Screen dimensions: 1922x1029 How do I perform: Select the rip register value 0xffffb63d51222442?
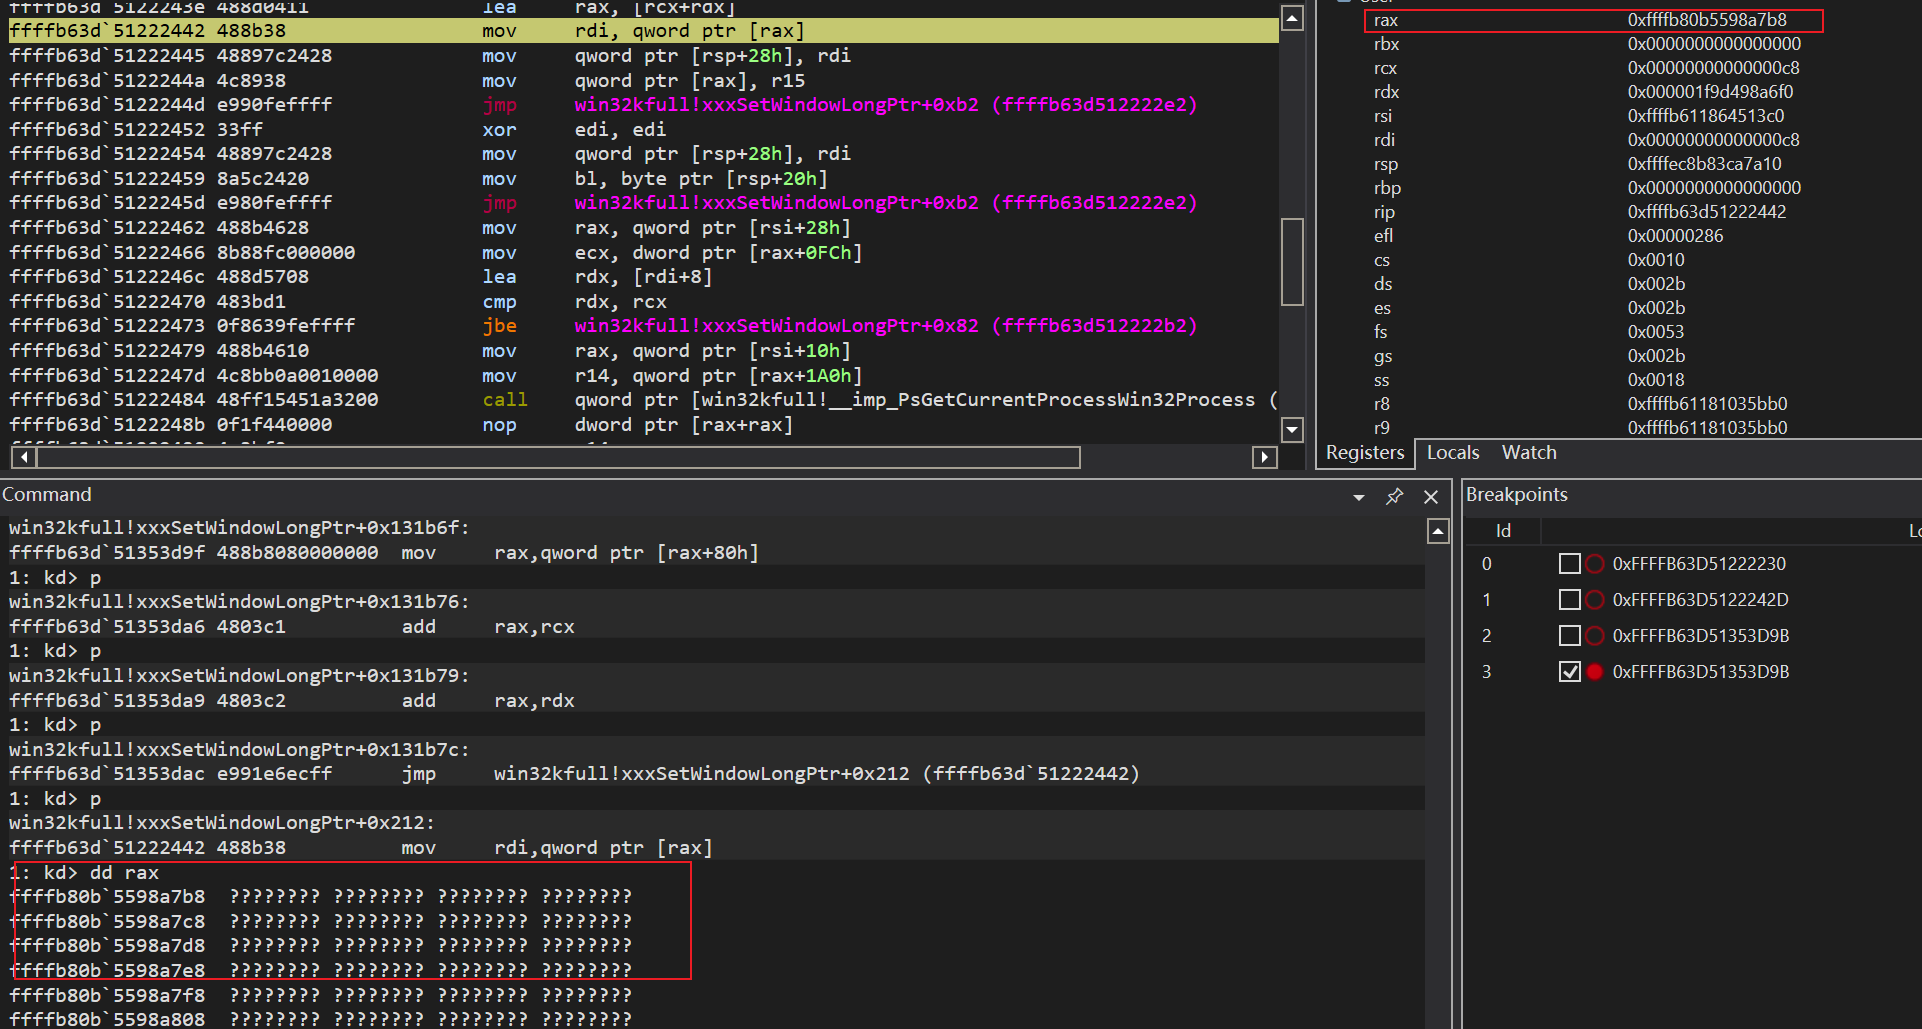point(1706,212)
